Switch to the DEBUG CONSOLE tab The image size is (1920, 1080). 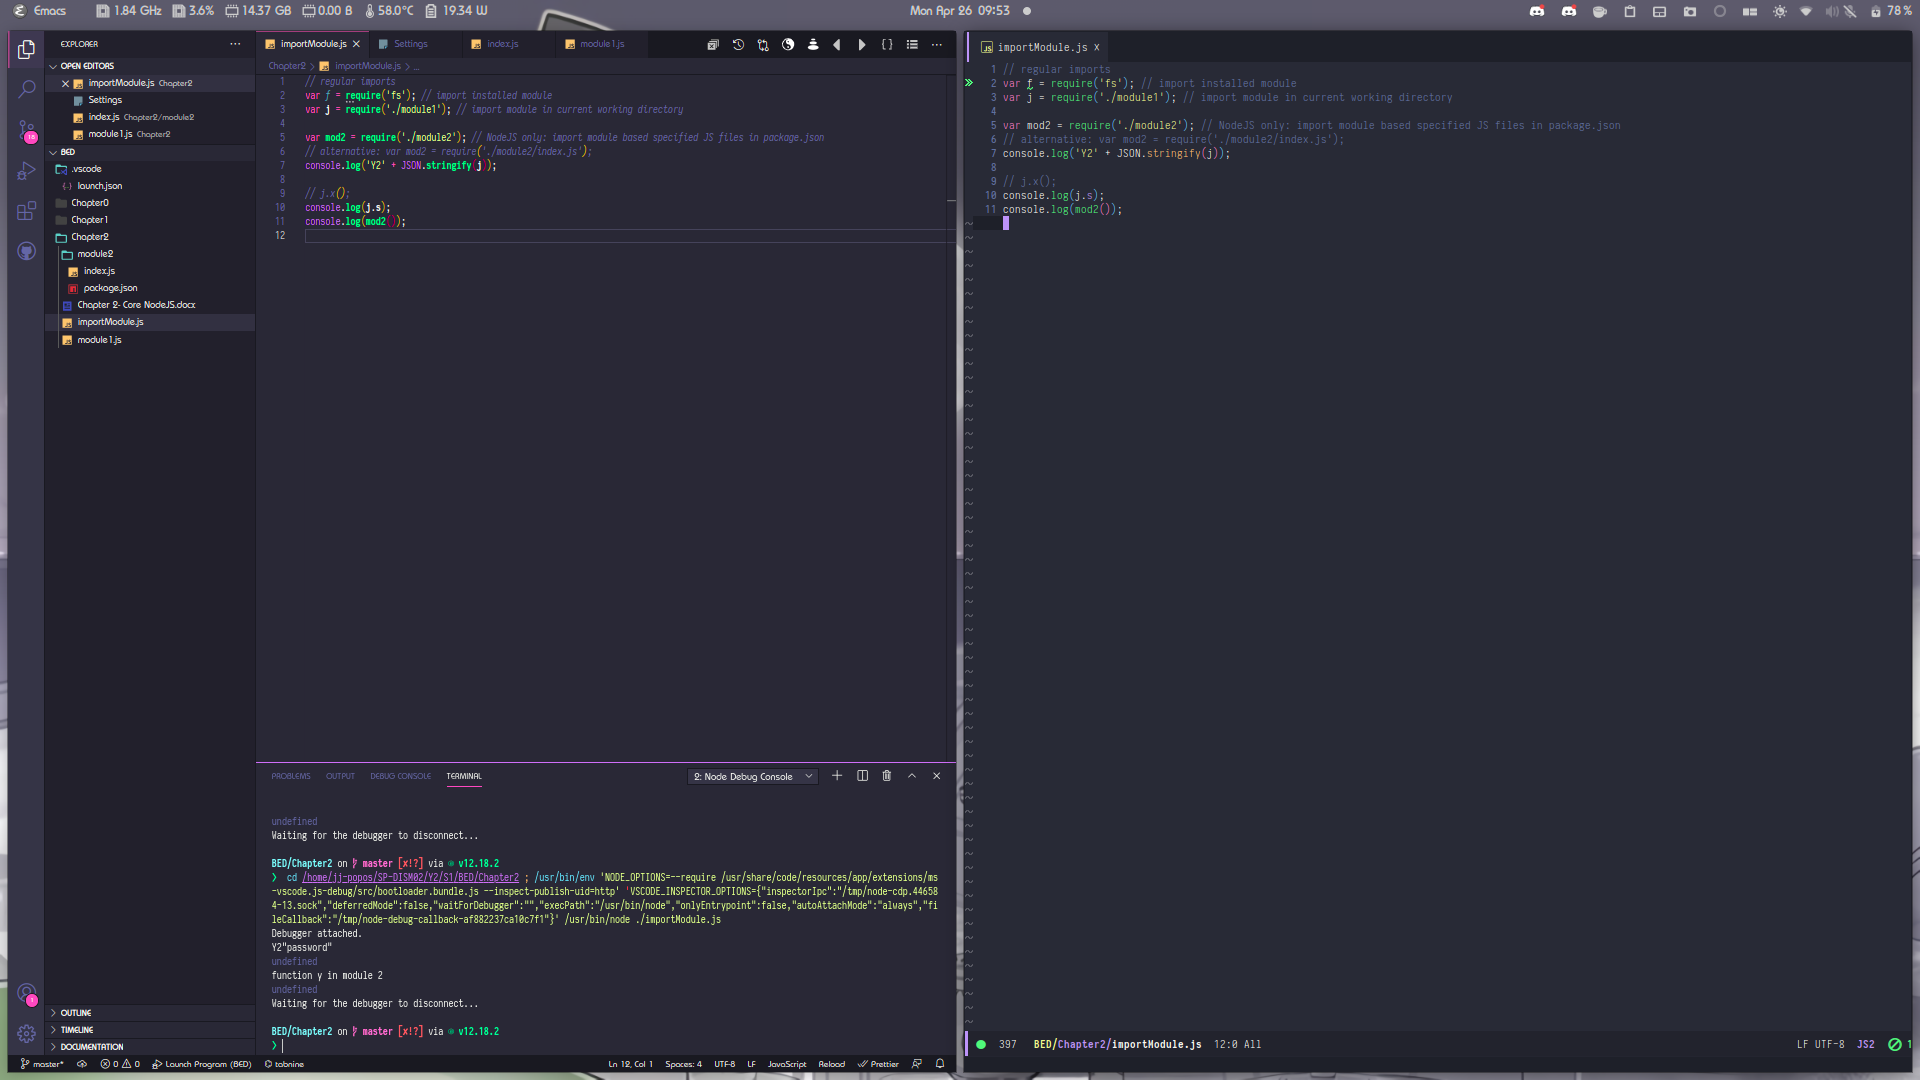click(x=400, y=776)
